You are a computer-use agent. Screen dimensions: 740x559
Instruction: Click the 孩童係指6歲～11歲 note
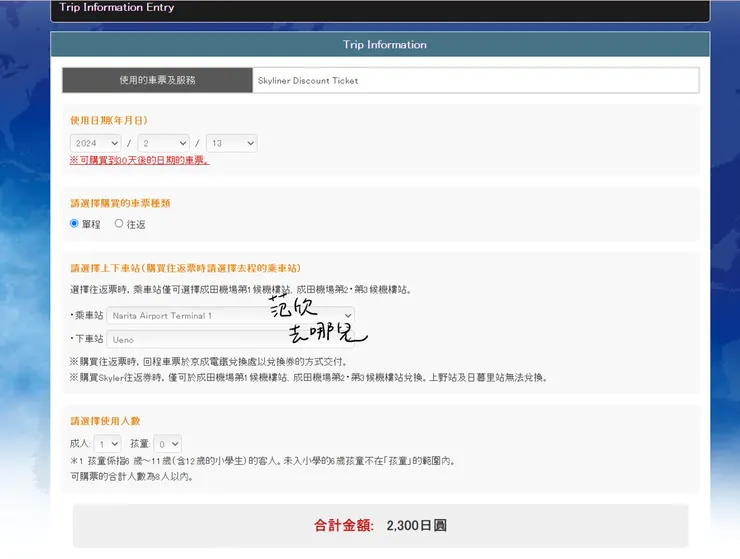pyautogui.click(x=262, y=461)
